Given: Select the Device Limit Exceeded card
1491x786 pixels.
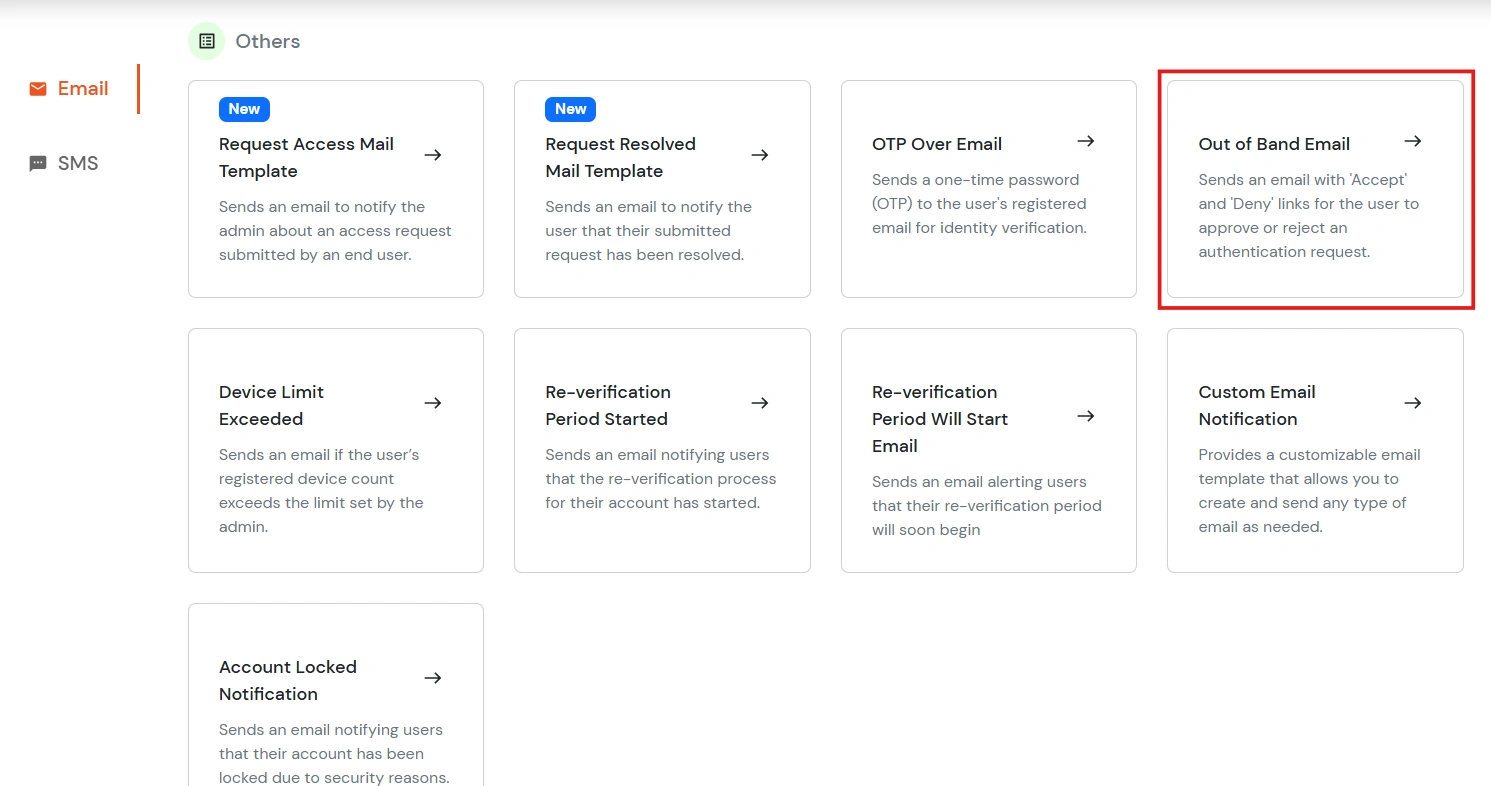Looking at the screenshot, I should pyautogui.click(x=335, y=450).
